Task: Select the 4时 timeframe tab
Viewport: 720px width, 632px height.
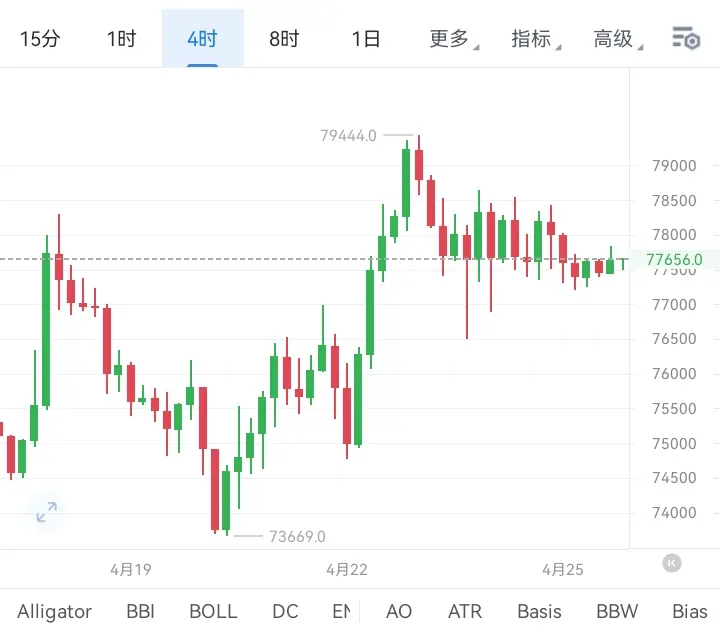Action: [x=202, y=39]
